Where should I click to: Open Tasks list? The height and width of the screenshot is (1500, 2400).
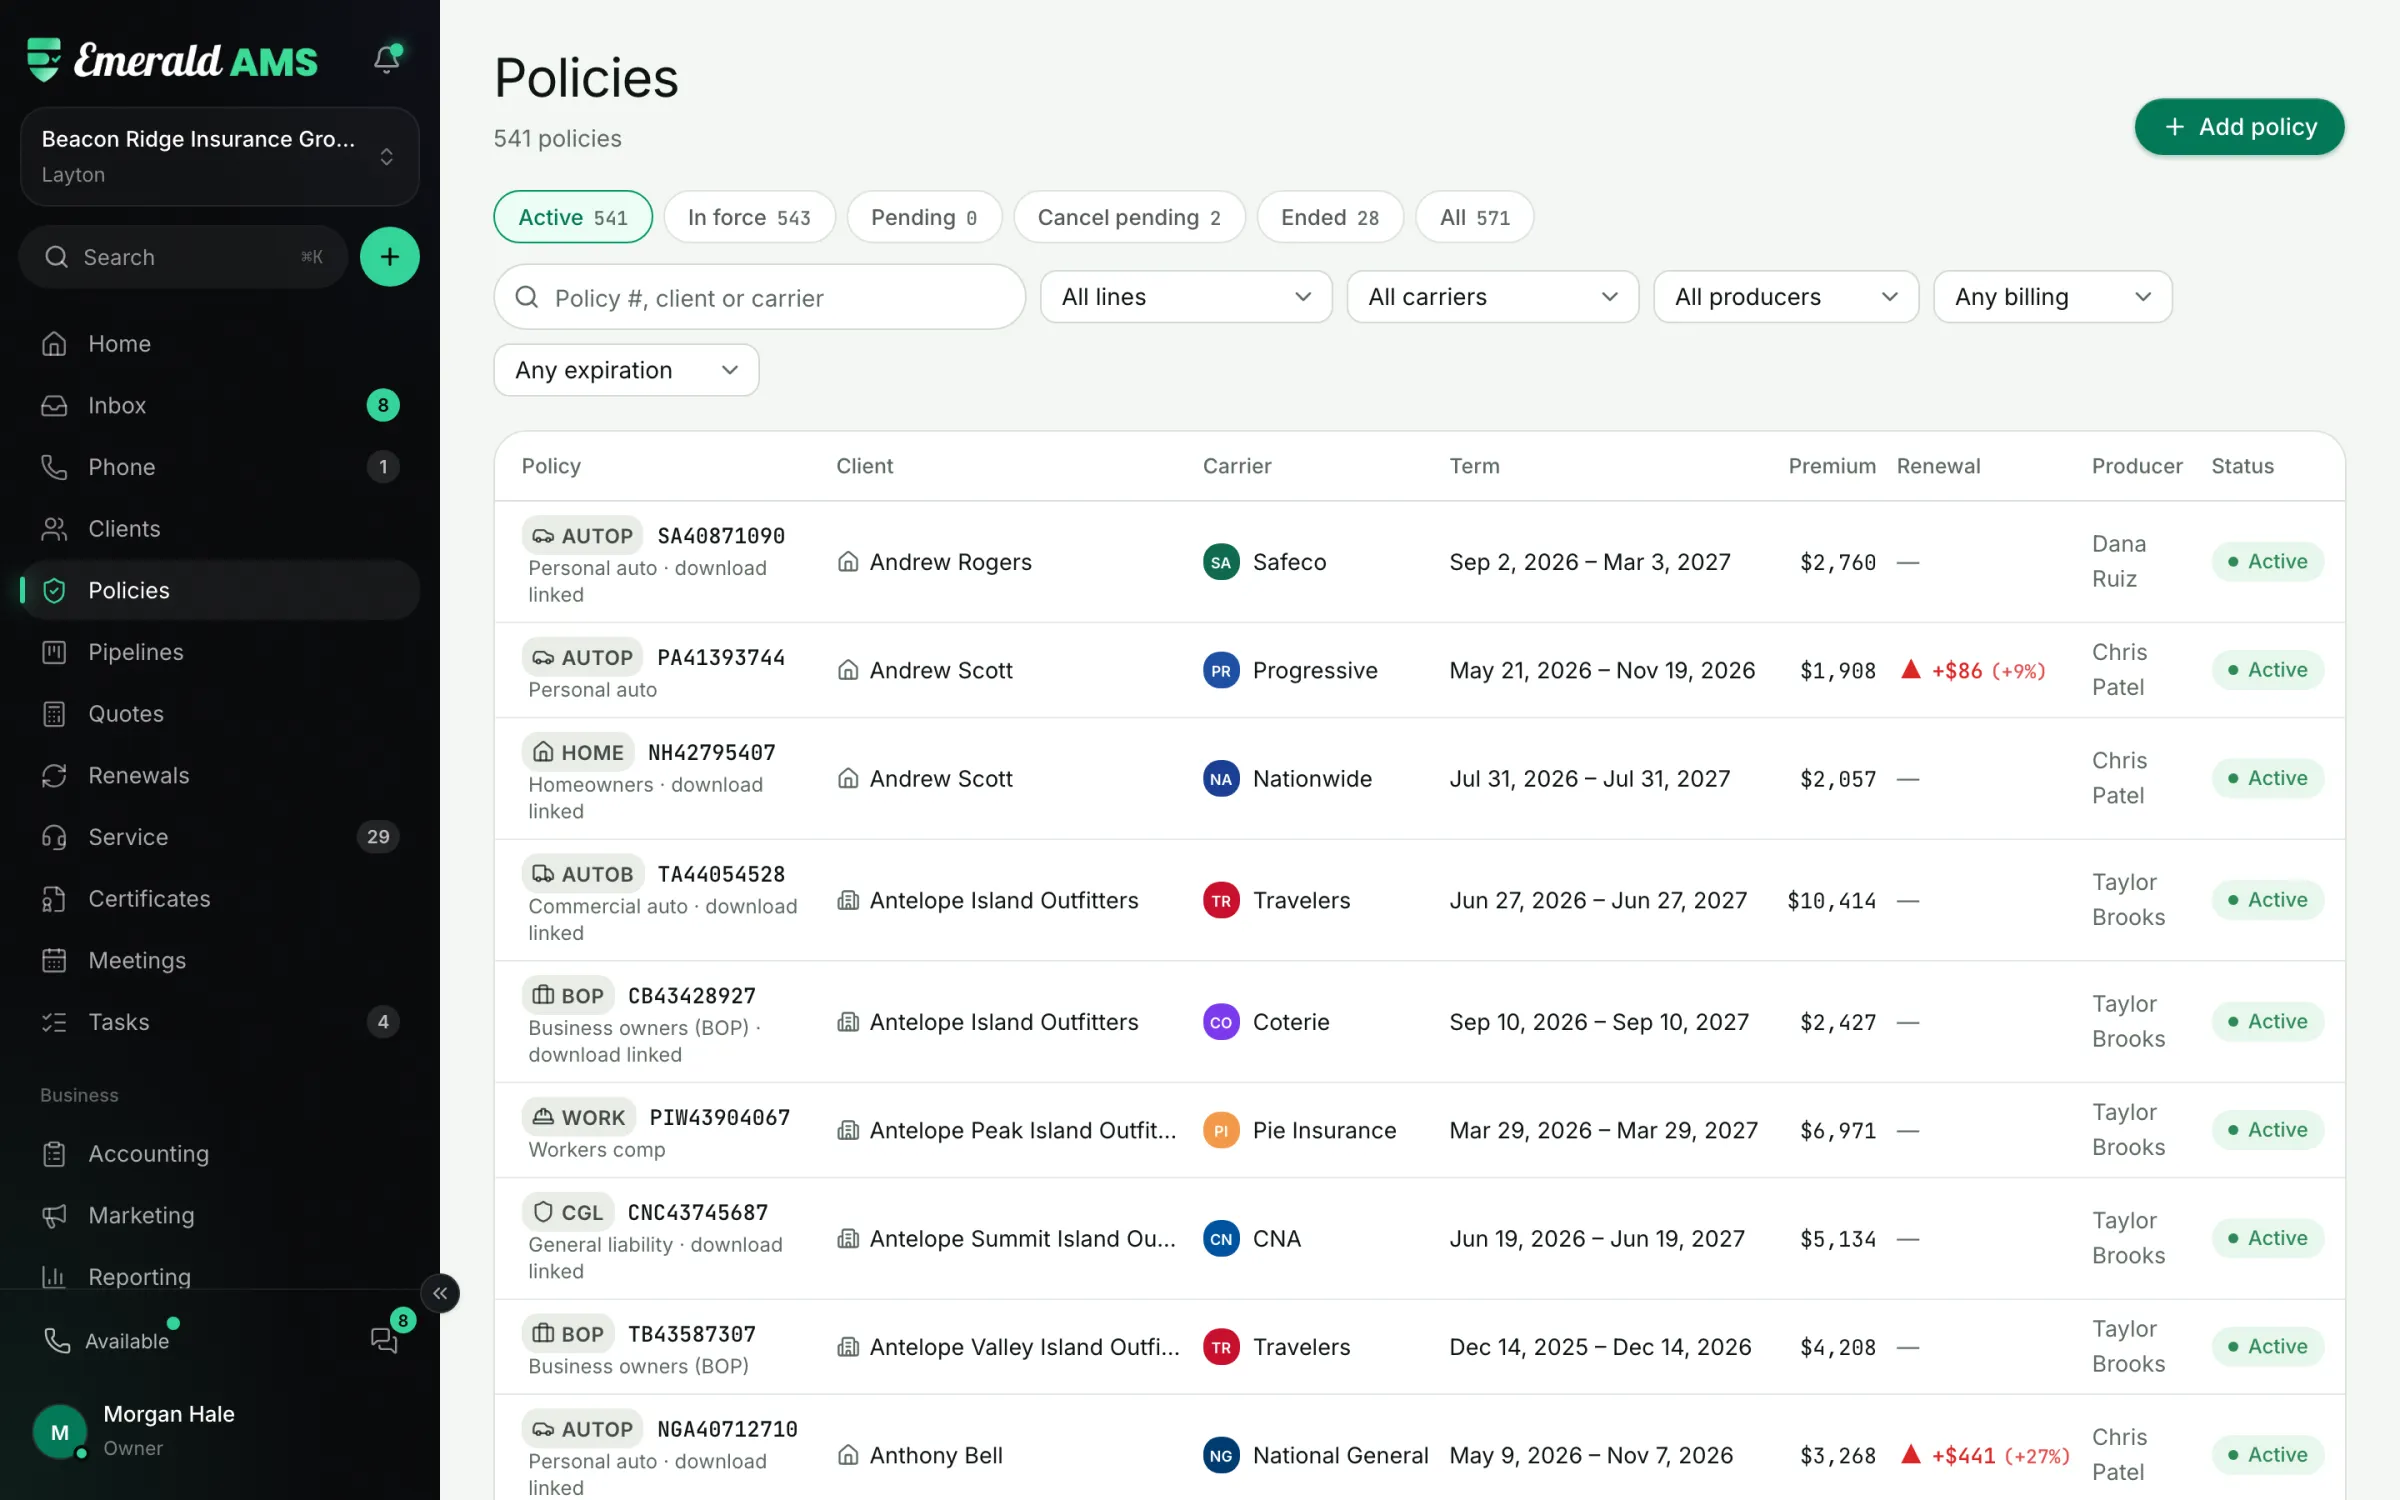click(x=220, y=1022)
